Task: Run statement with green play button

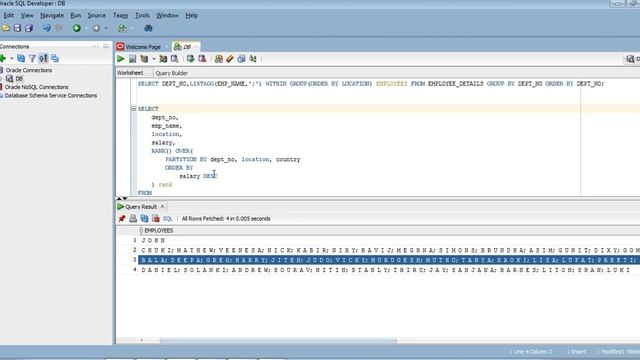Action: pyautogui.click(x=120, y=59)
